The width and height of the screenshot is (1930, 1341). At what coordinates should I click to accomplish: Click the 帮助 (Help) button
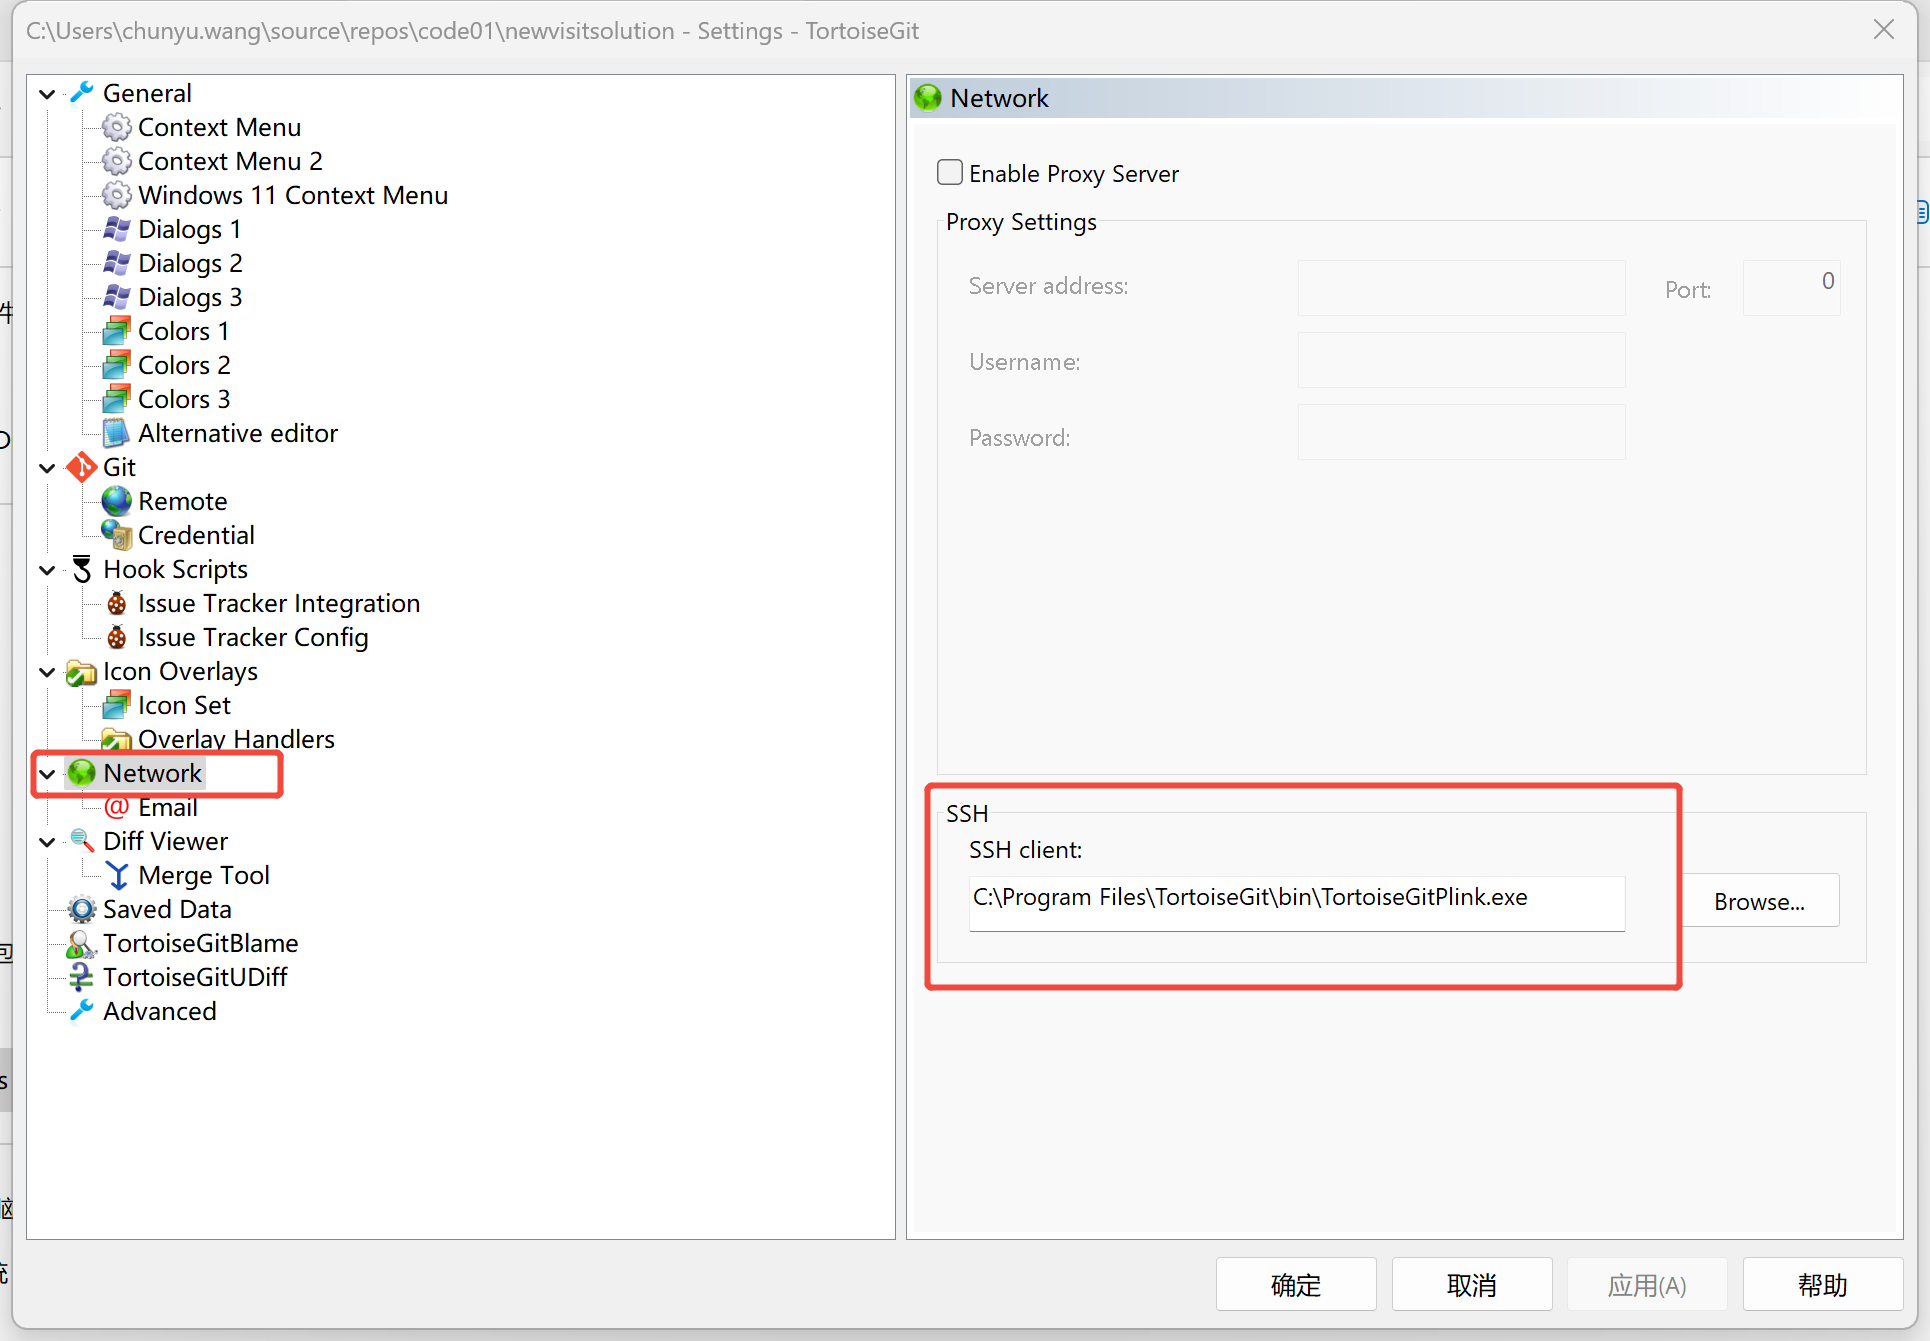[1822, 1284]
